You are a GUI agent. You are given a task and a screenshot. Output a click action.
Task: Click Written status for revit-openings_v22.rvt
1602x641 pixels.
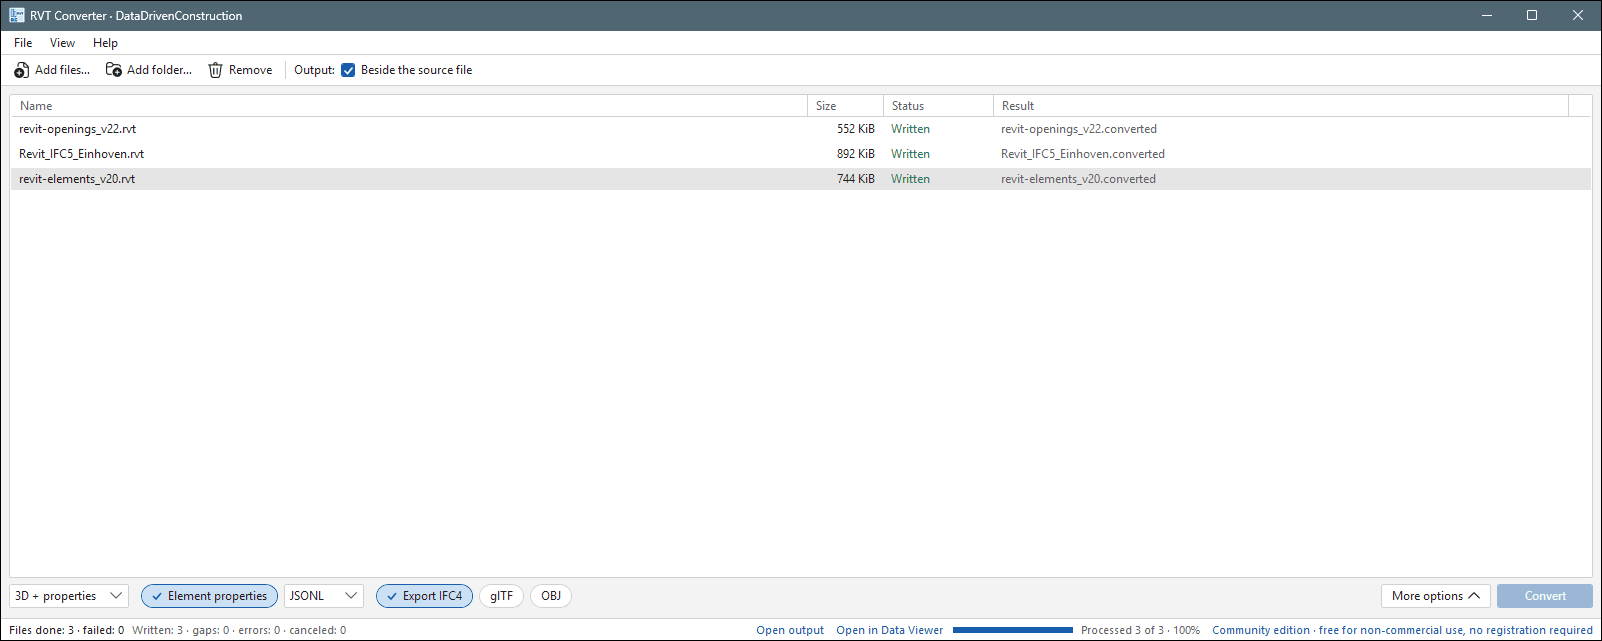click(x=910, y=129)
